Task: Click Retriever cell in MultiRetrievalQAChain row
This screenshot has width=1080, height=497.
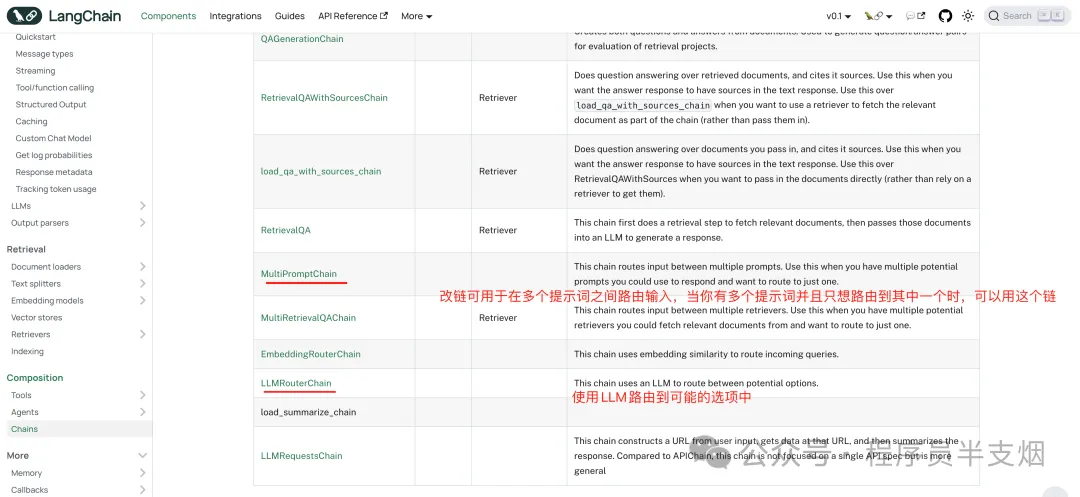Action: tap(498, 318)
